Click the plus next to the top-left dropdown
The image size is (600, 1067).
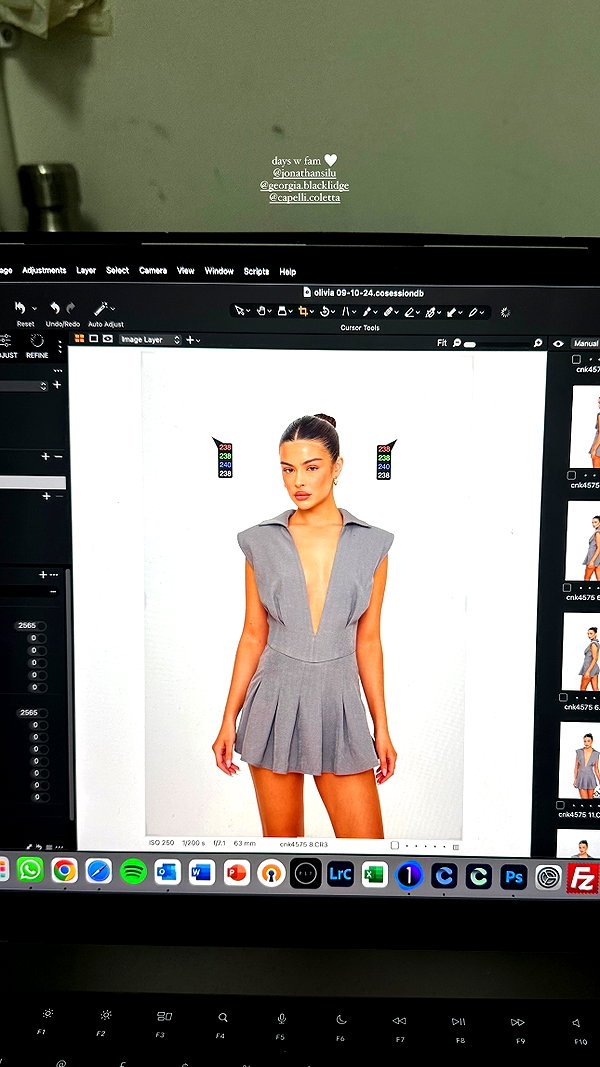point(57,384)
